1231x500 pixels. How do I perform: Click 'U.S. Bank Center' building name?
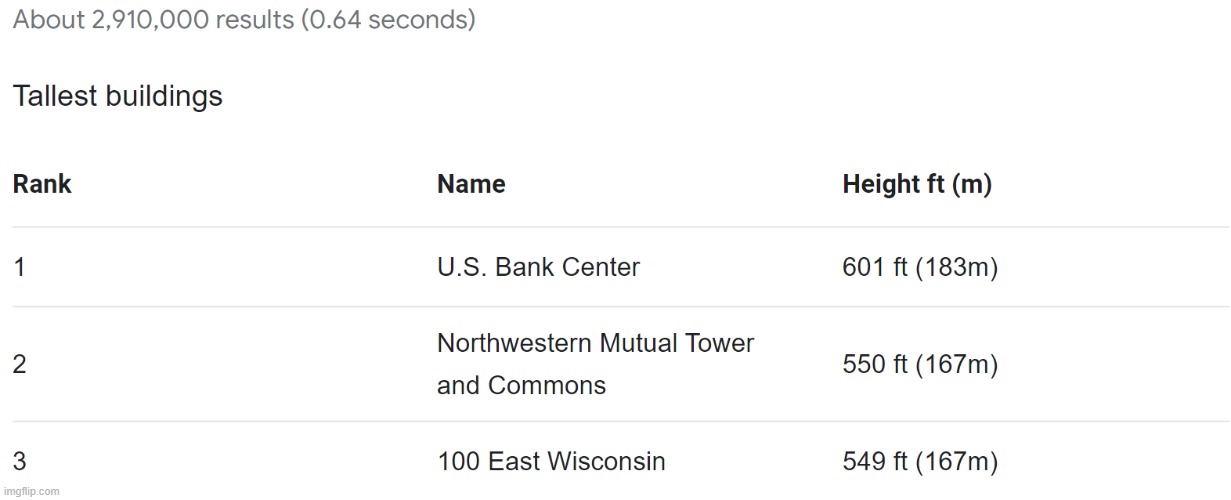538,268
